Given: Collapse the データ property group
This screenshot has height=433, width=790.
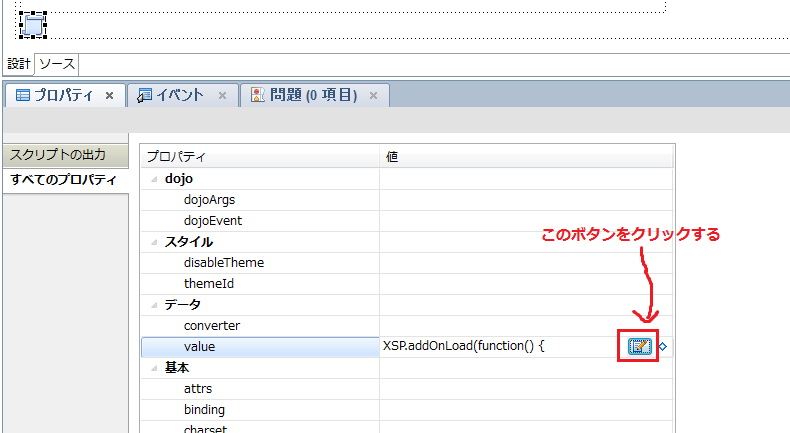Looking at the screenshot, I should click(x=154, y=305).
